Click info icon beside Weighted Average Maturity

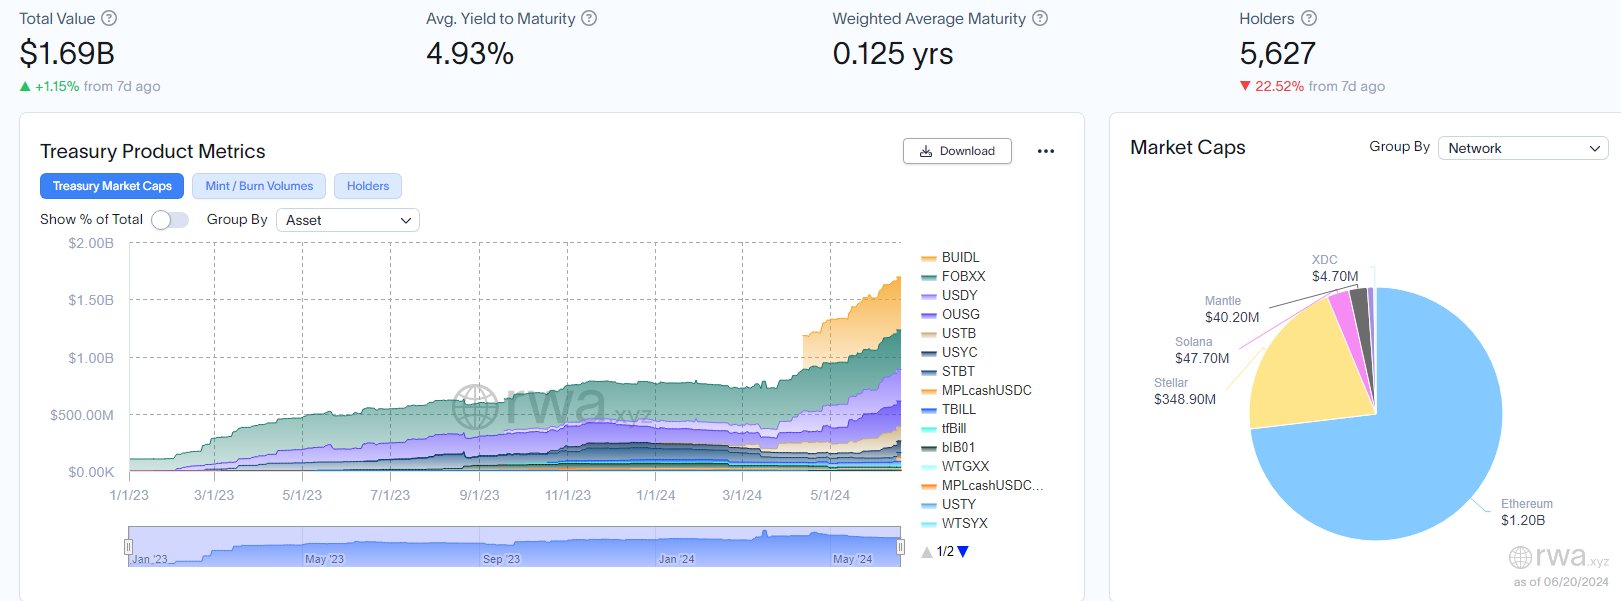(x=1040, y=18)
